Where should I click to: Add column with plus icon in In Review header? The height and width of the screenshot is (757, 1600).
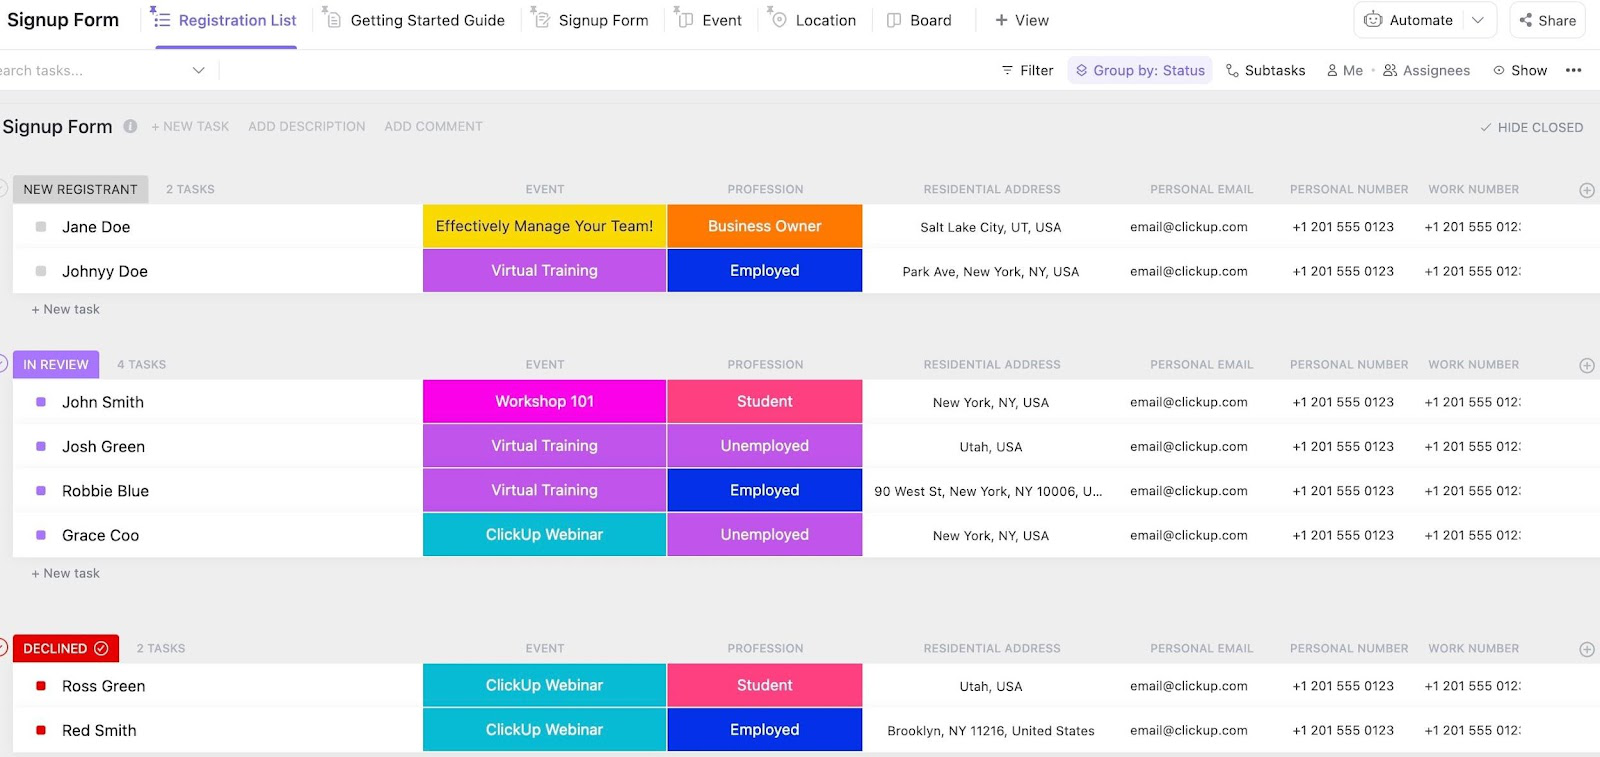1586,366
